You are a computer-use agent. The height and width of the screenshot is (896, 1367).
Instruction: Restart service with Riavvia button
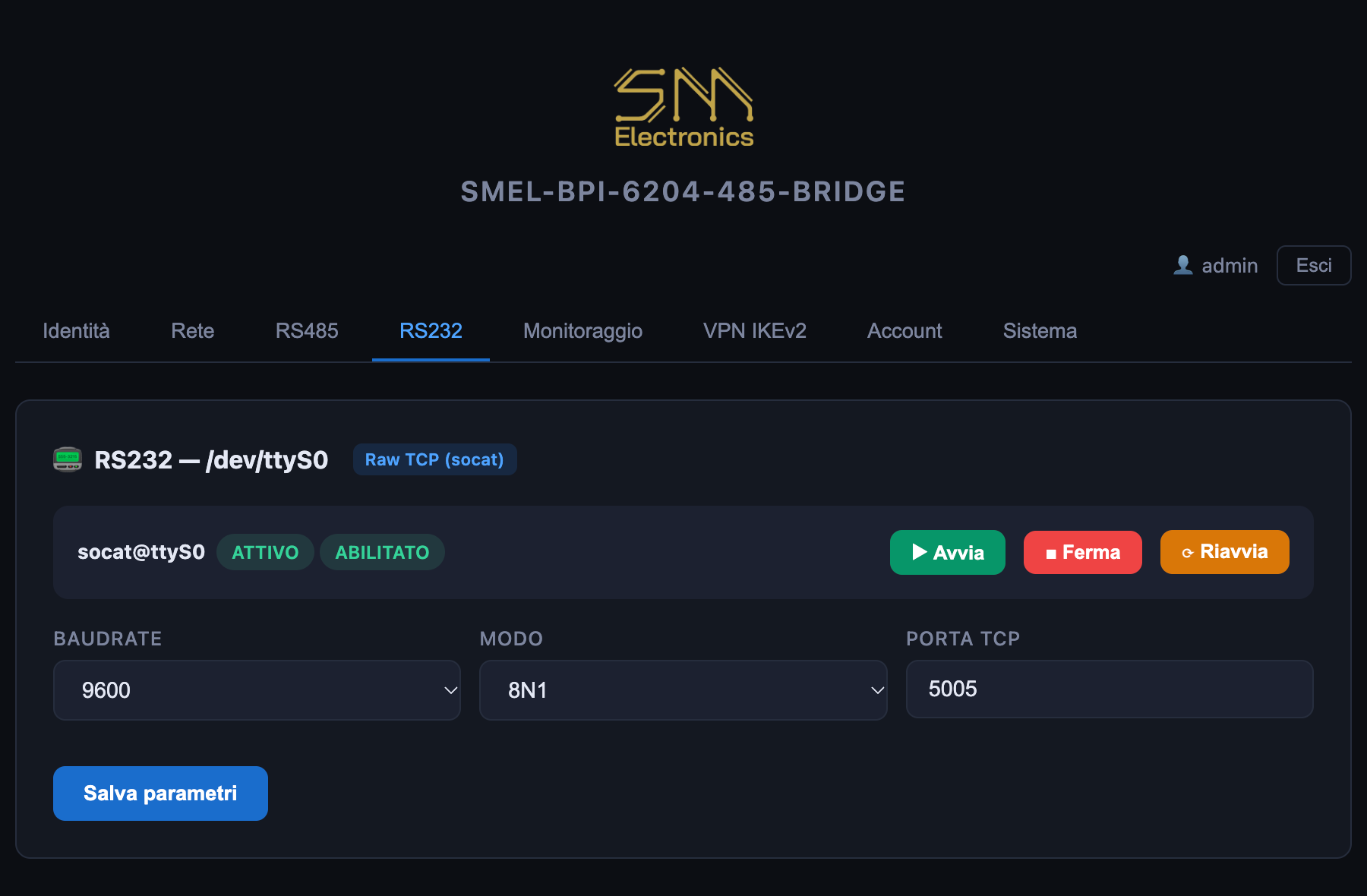(1224, 552)
